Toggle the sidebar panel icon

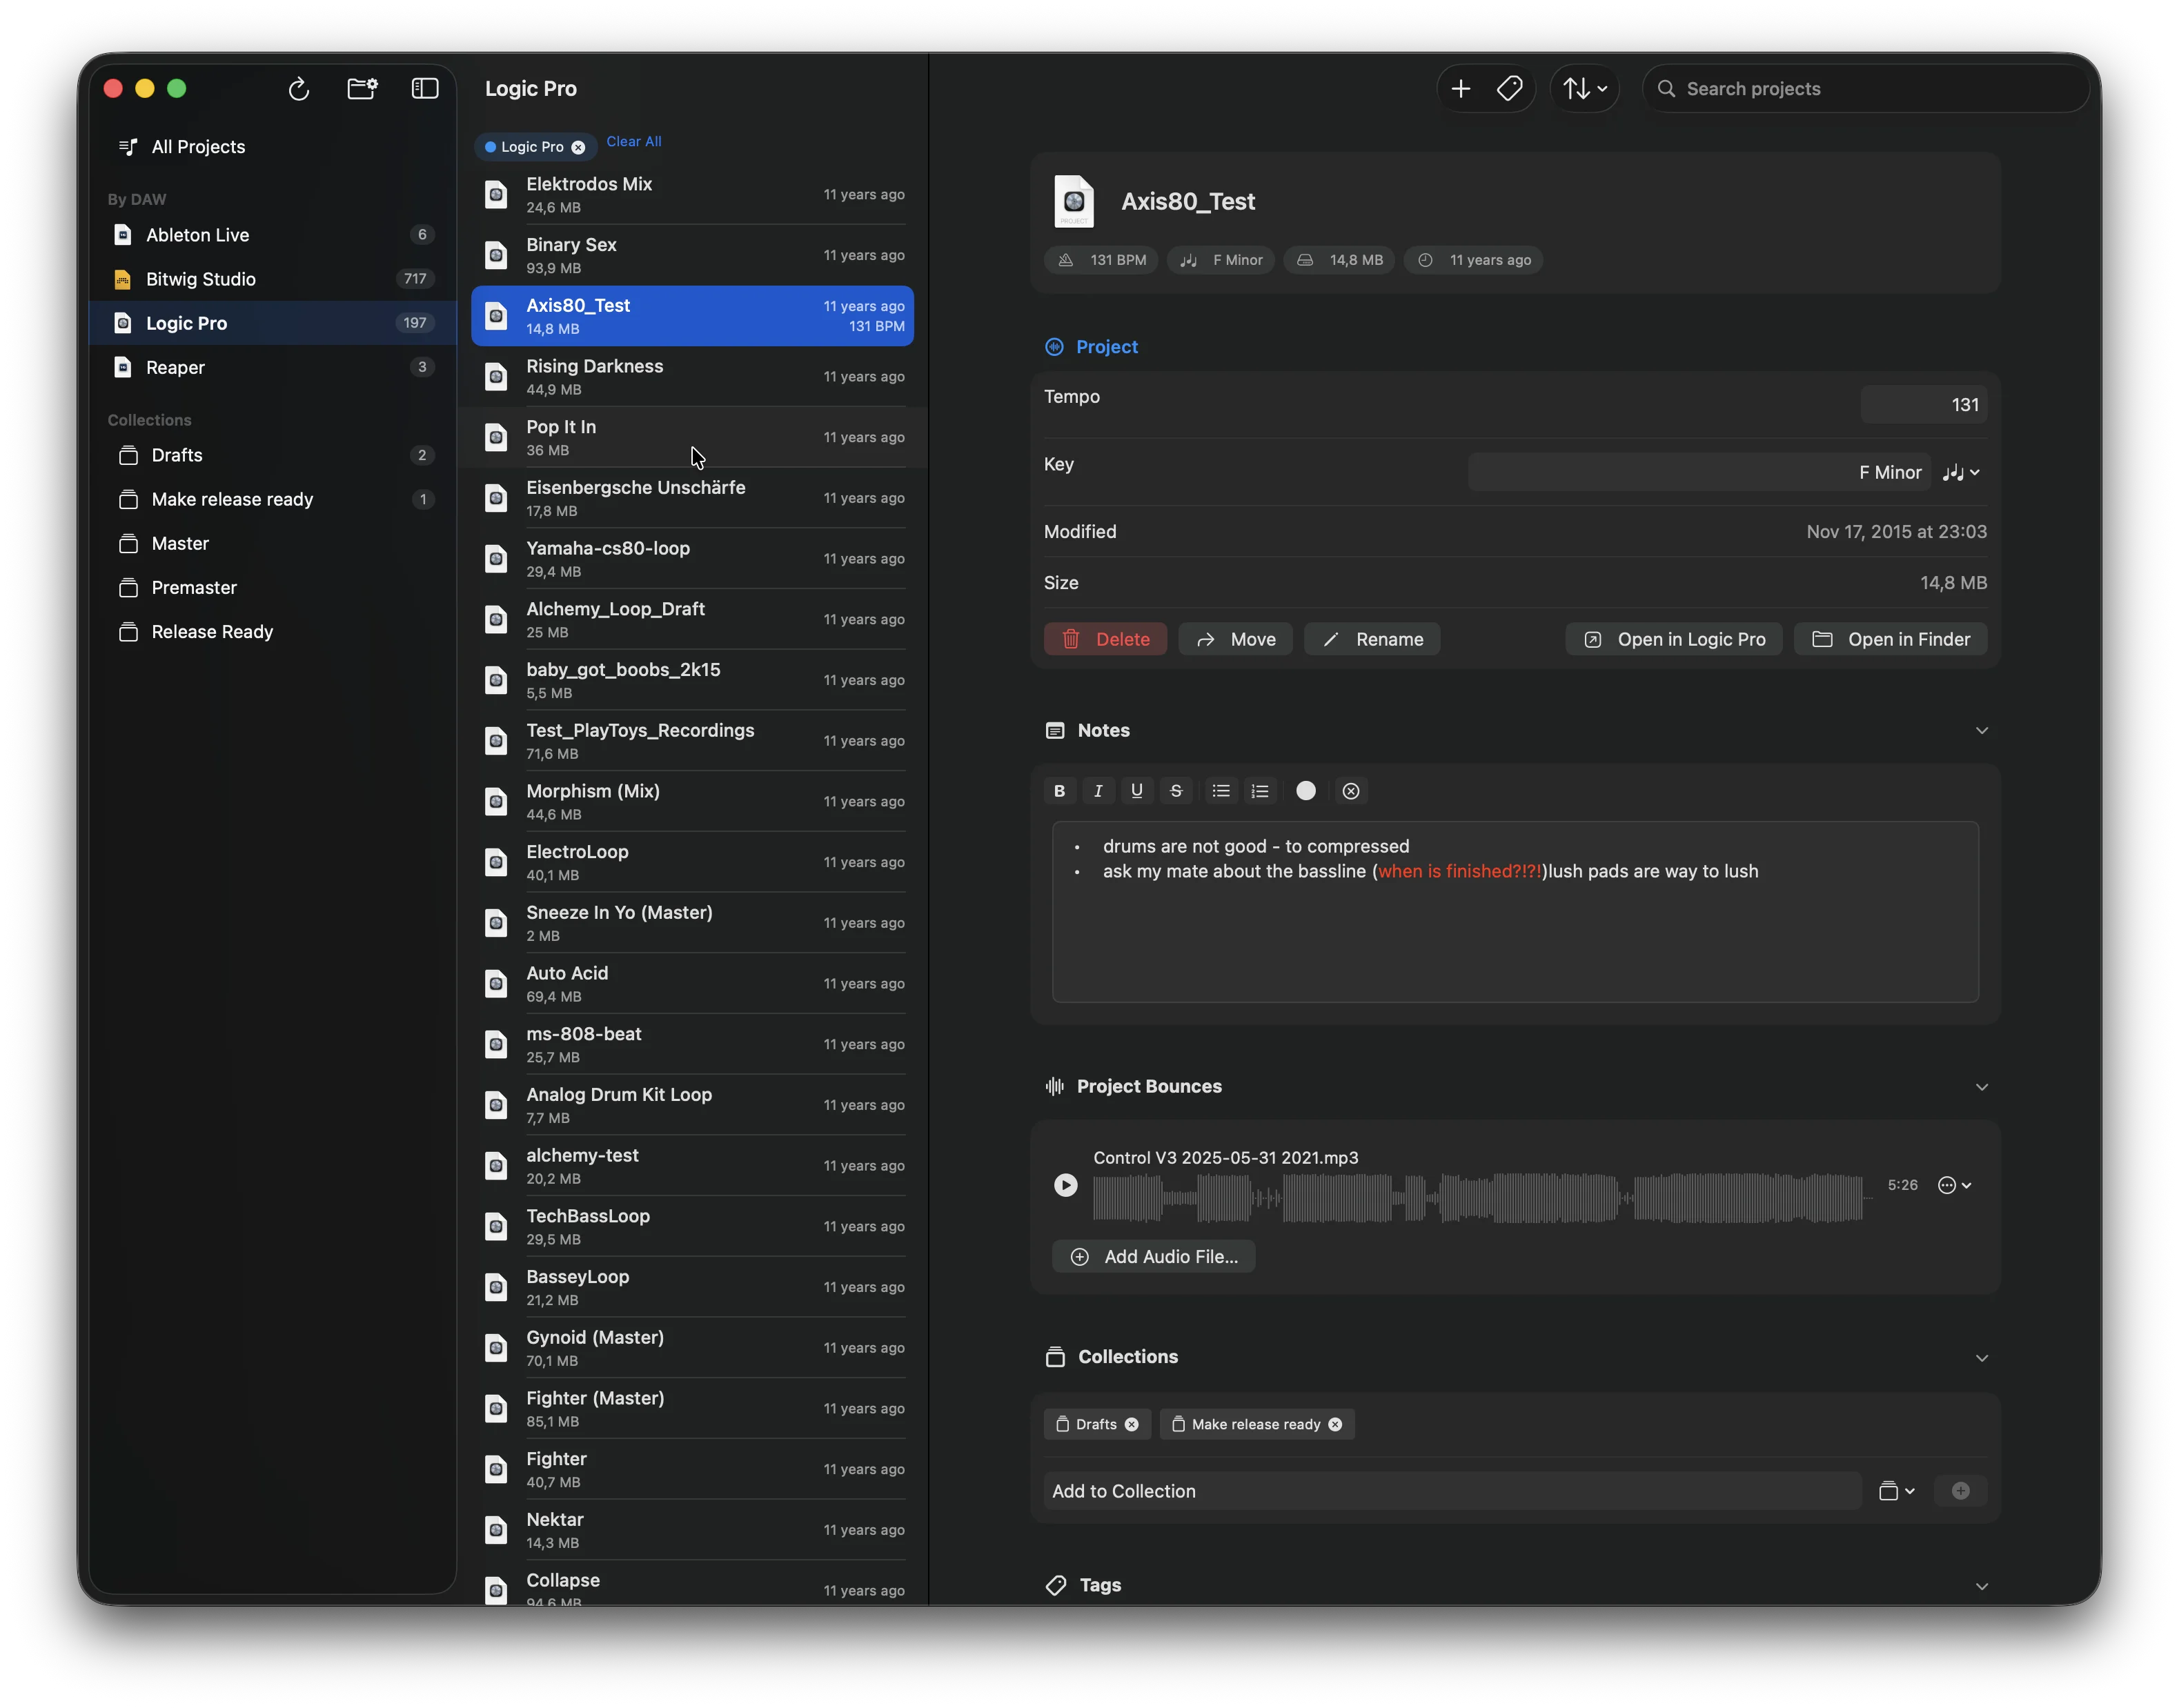pos(425,89)
